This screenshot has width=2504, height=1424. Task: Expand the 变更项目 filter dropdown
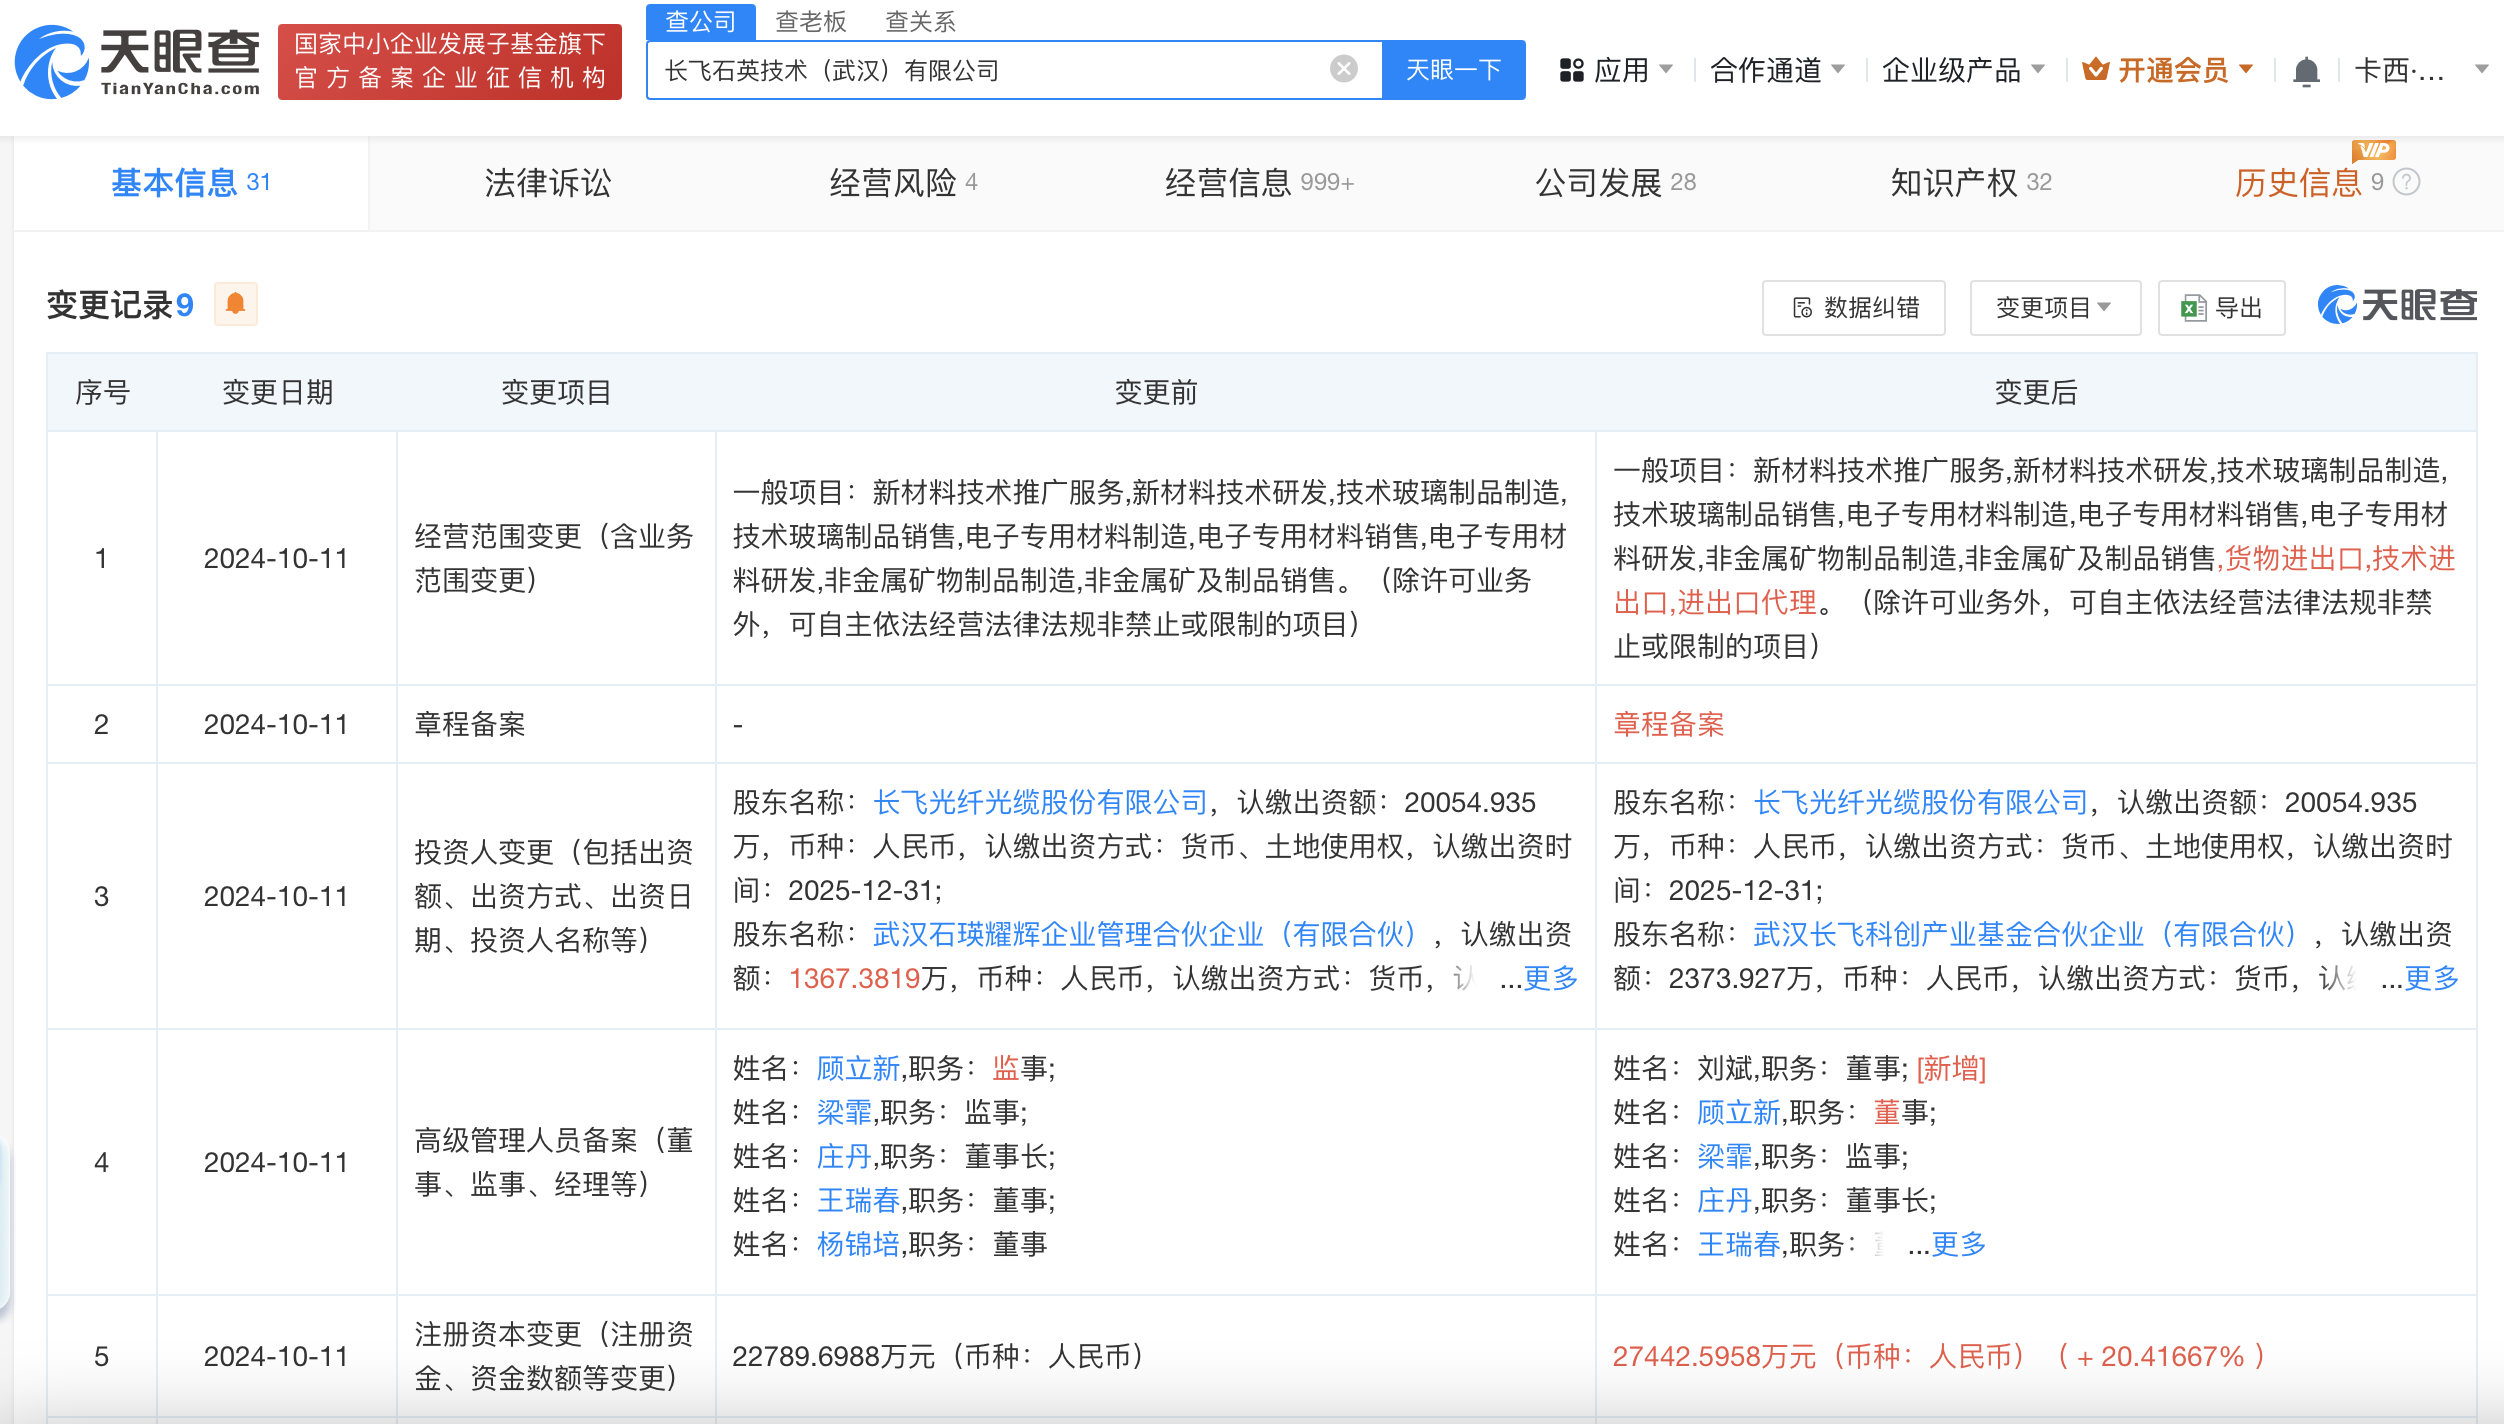click(2054, 308)
